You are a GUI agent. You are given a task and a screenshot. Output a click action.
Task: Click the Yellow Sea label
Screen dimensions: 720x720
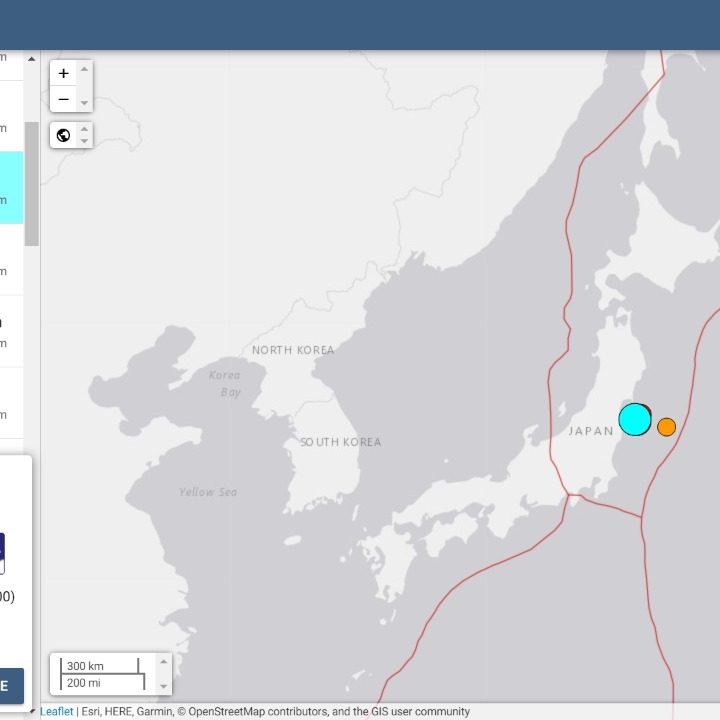tap(208, 492)
